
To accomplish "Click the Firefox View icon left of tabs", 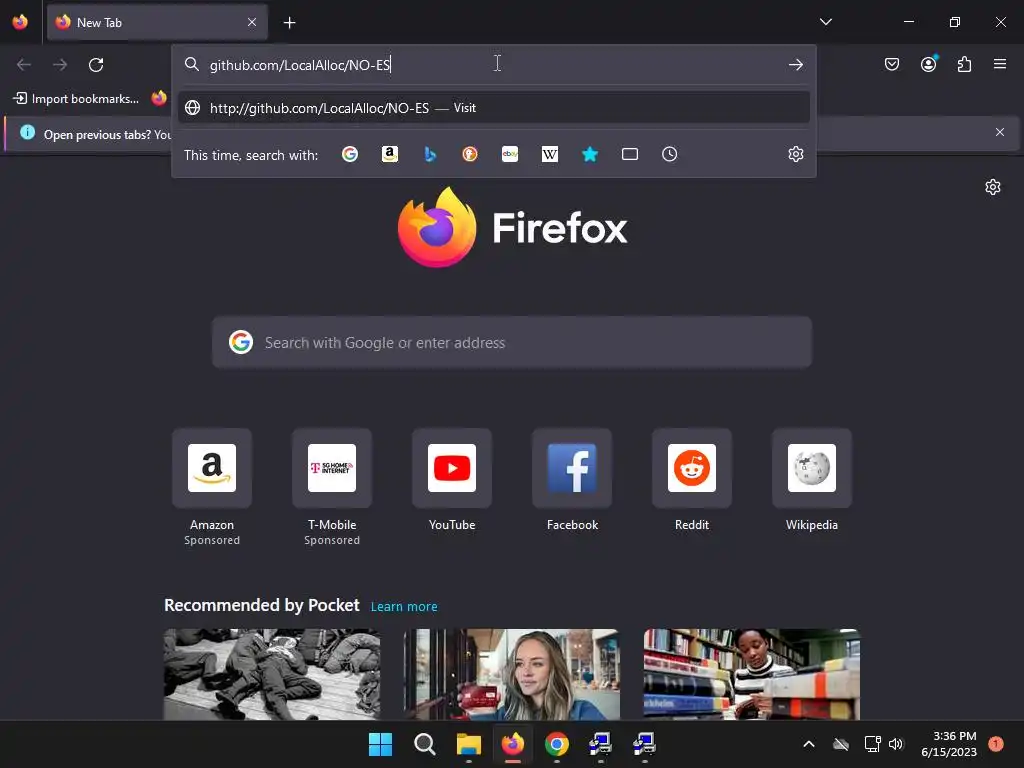I will [20, 22].
